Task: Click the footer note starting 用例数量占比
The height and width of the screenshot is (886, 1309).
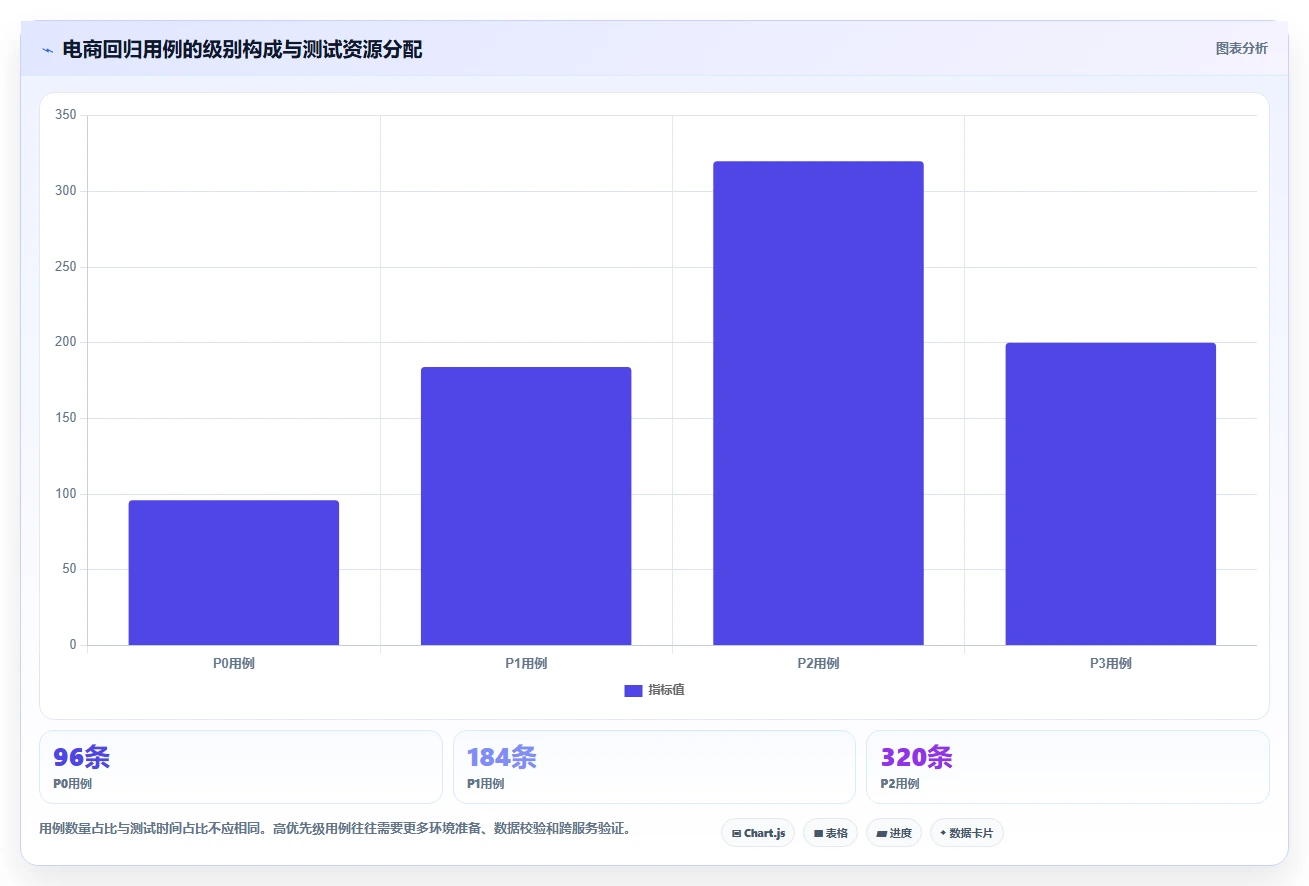Action: click(x=334, y=829)
